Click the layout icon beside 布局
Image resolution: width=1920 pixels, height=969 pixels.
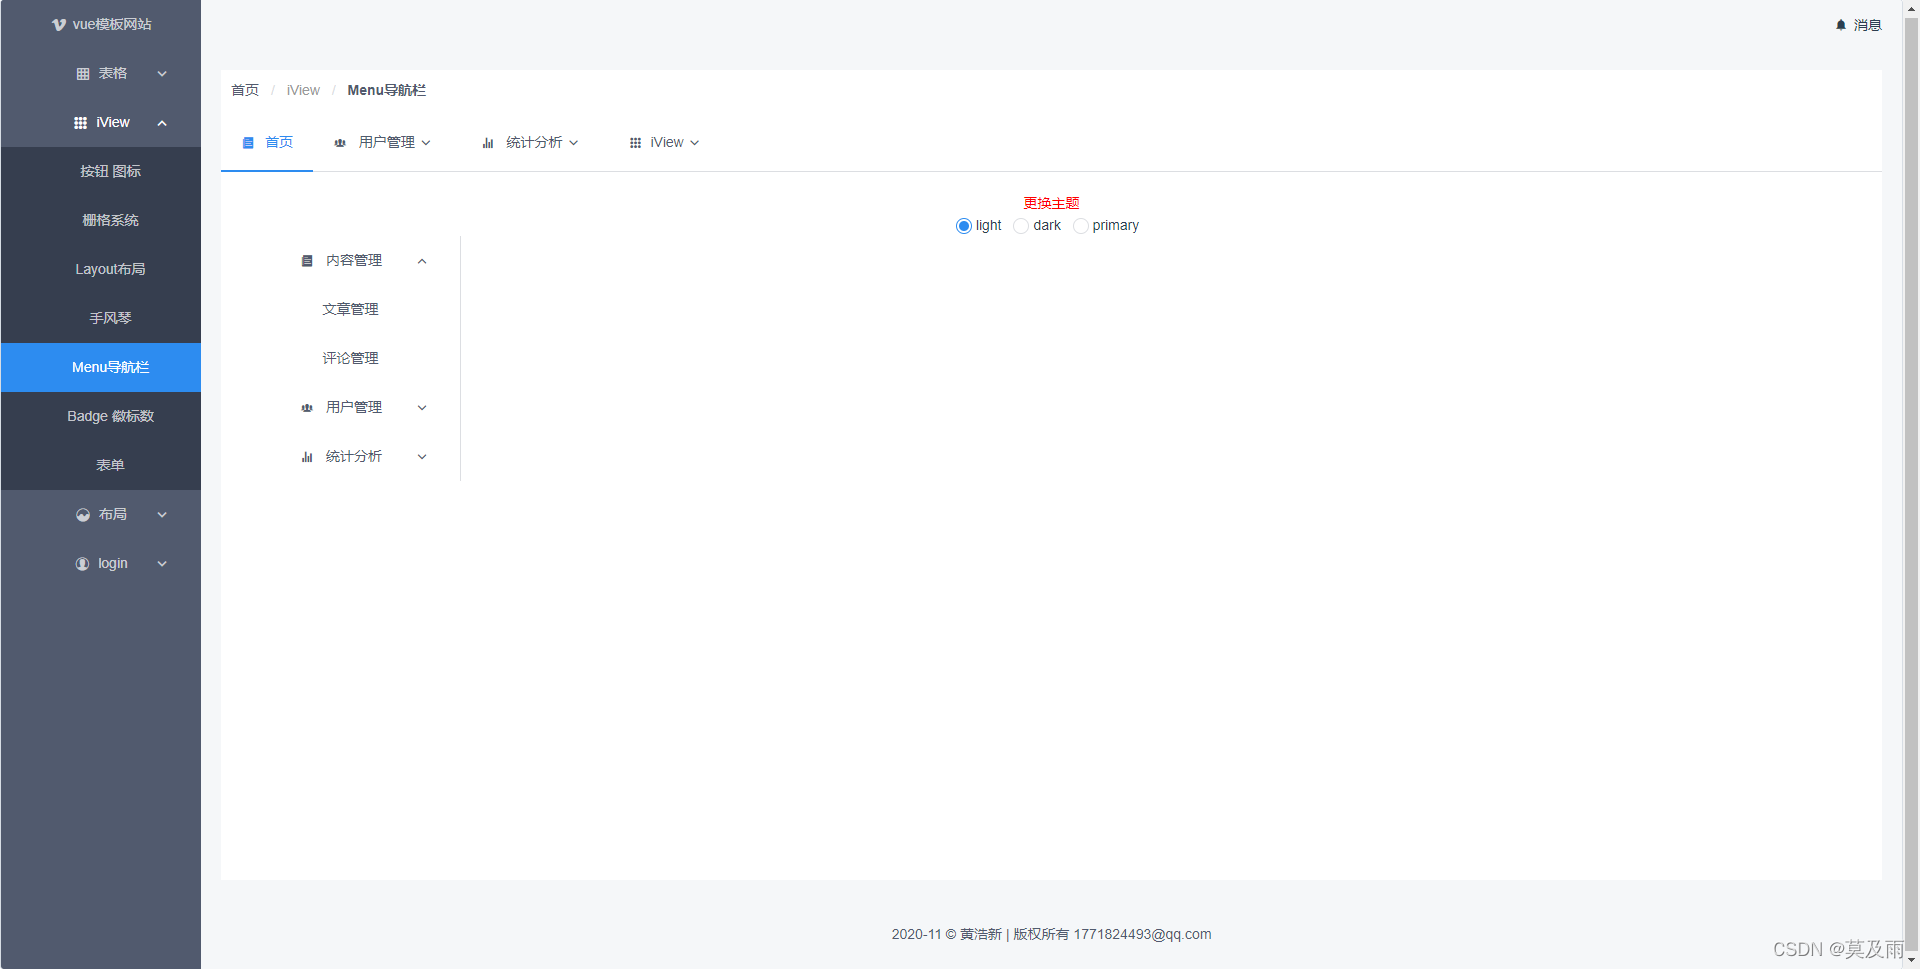(x=83, y=515)
